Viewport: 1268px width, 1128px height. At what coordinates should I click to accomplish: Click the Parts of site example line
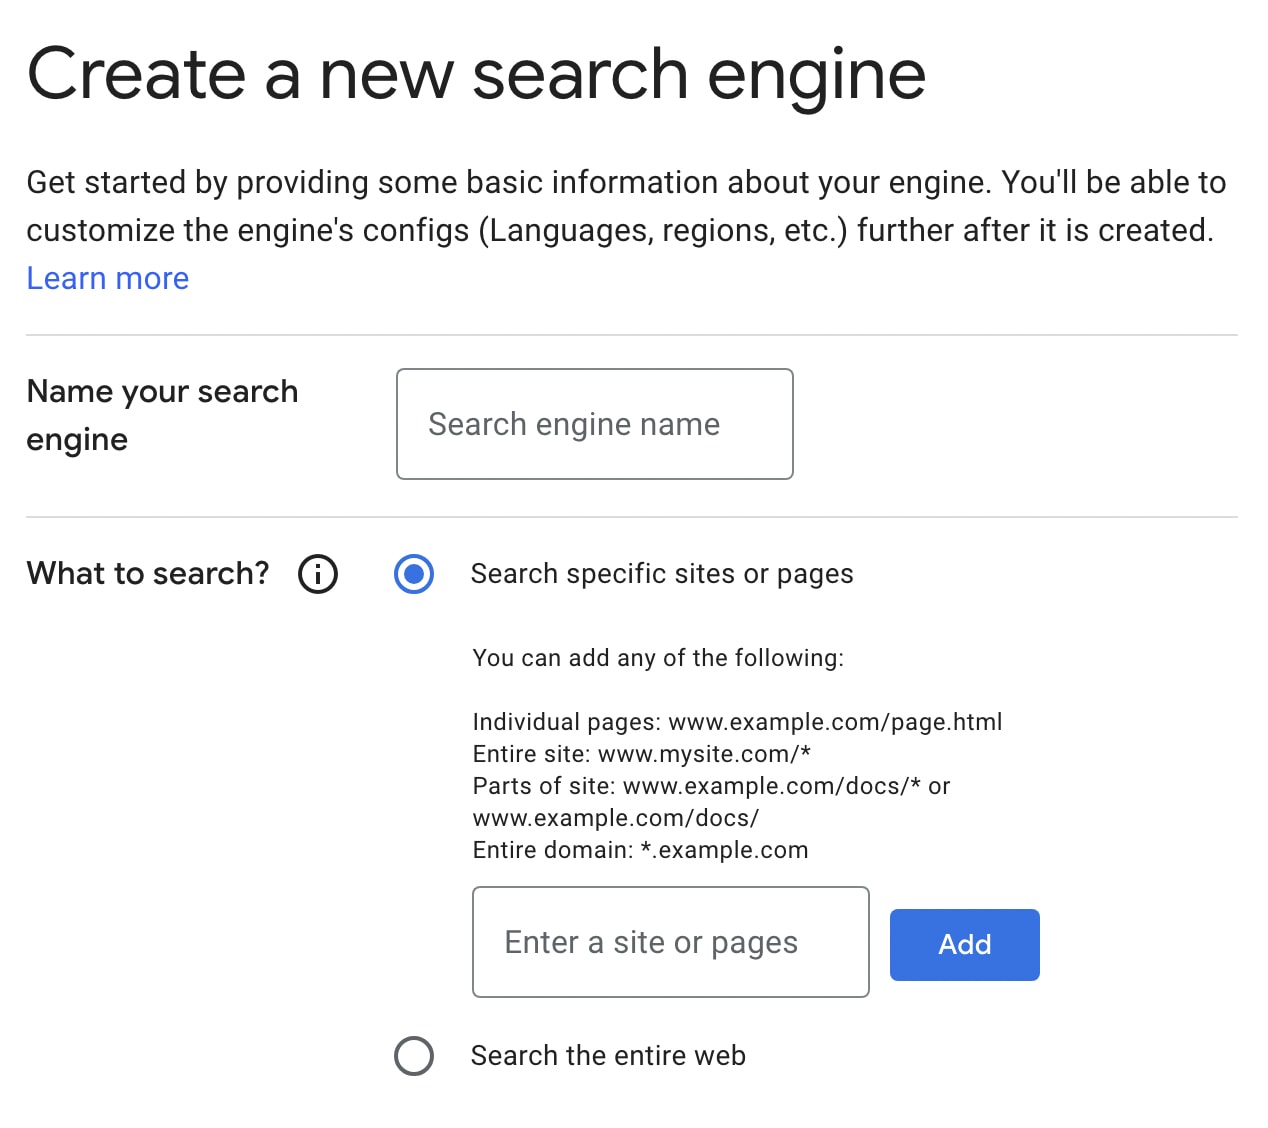pos(710,786)
